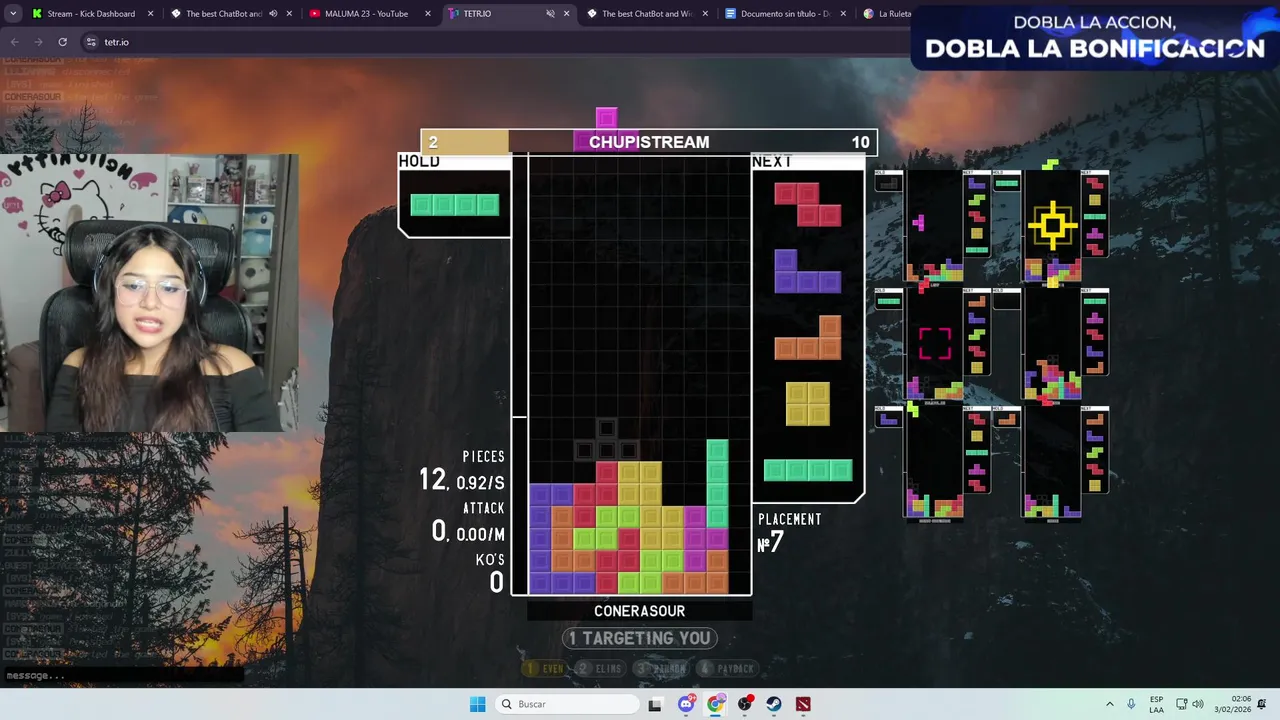
Task: Click the 1 TARGETING YOU indicator
Action: (x=640, y=638)
